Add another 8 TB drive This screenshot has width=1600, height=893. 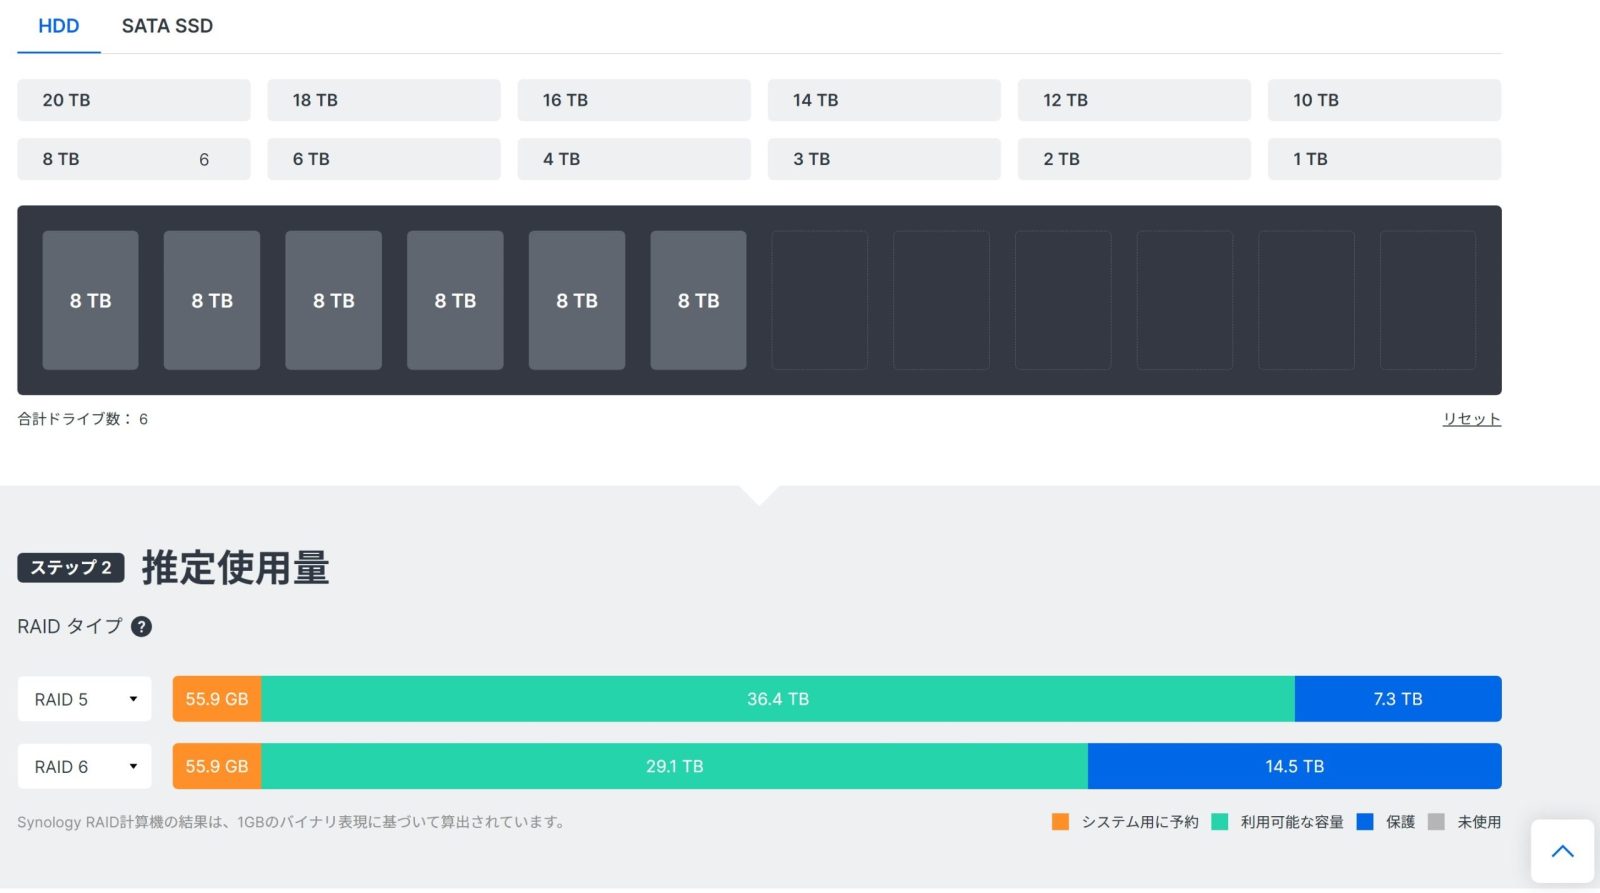133,159
